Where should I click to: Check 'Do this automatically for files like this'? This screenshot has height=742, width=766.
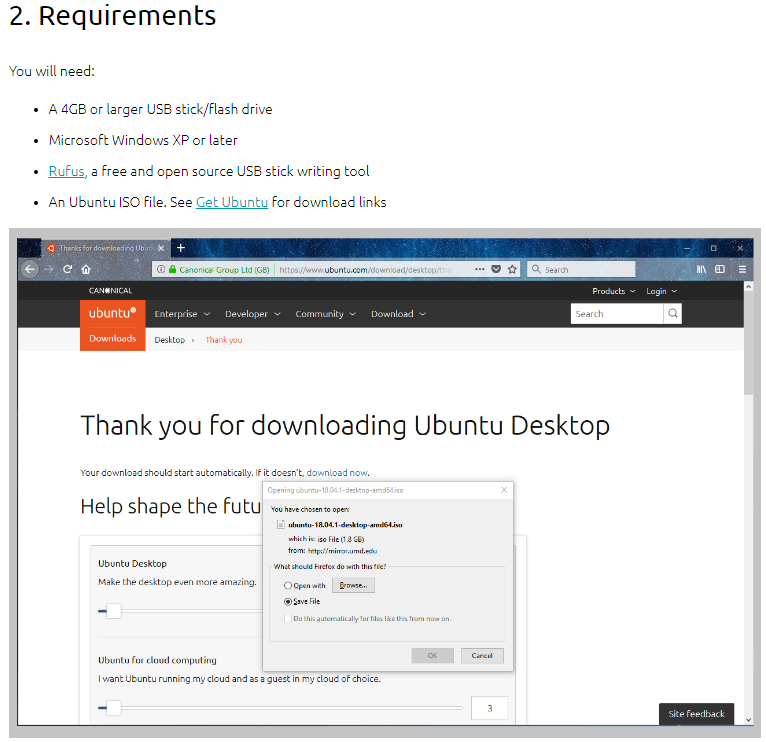(288, 618)
